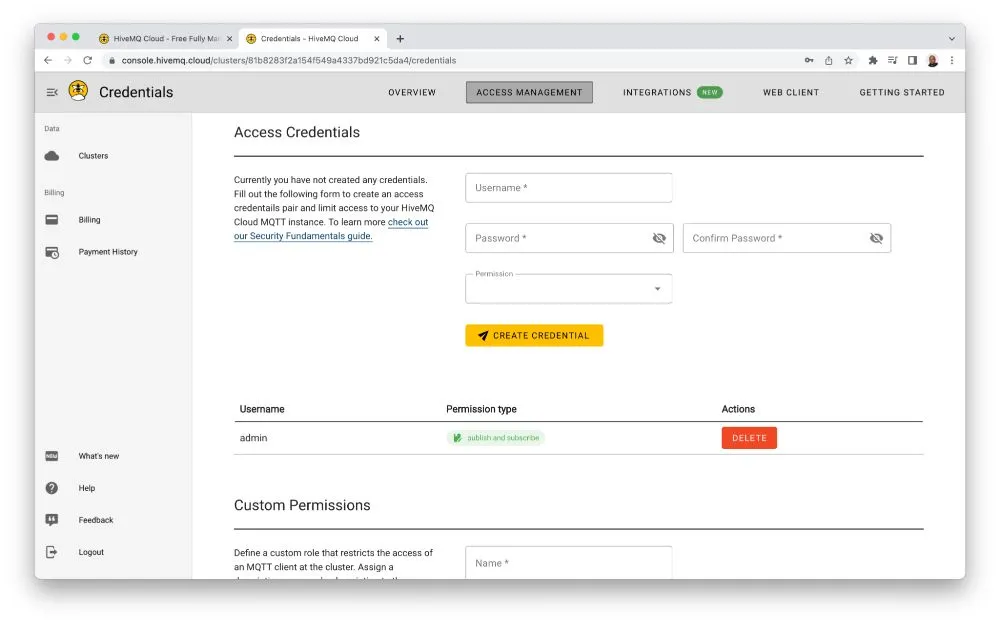
Task: Delete the admin credential
Action: coord(749,438)
